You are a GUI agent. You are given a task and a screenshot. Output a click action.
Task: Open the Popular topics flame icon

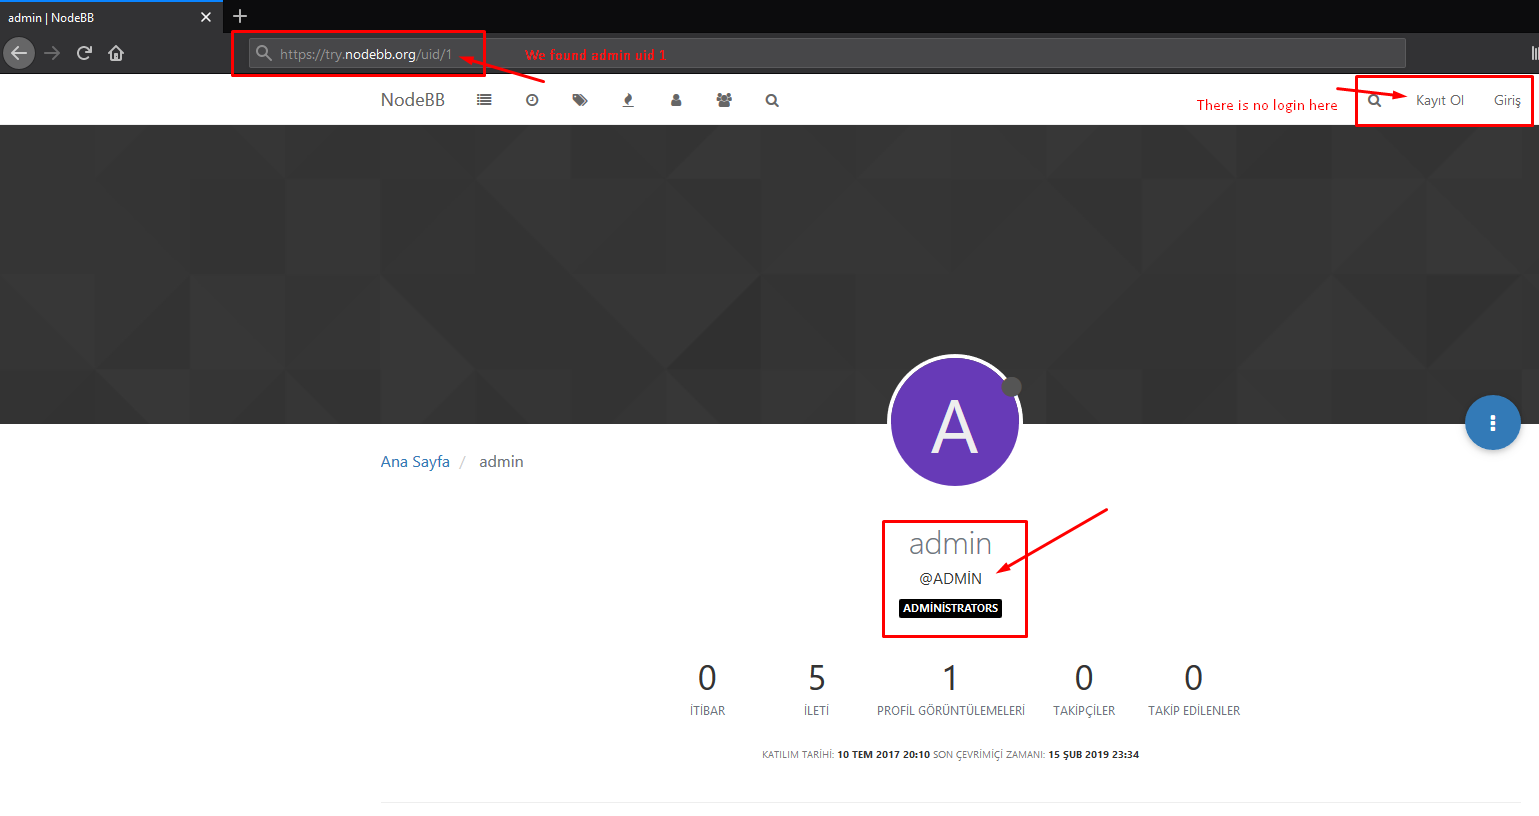coord(628,100)
